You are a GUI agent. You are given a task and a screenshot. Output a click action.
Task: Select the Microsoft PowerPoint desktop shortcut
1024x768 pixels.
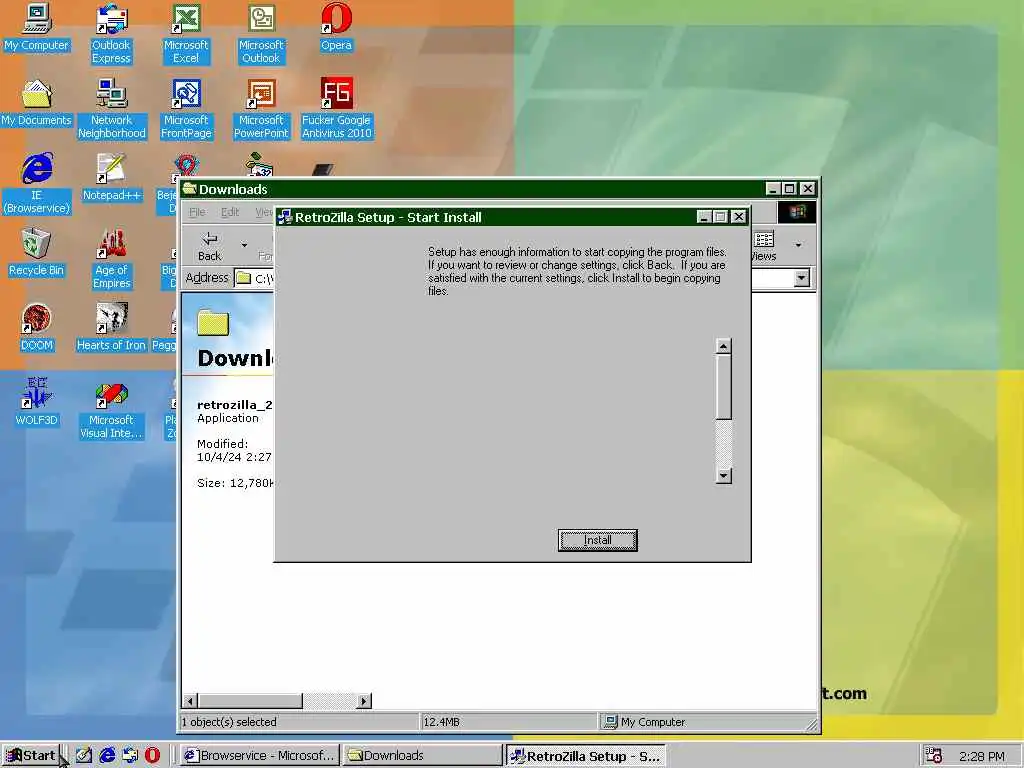pos(261,109)
